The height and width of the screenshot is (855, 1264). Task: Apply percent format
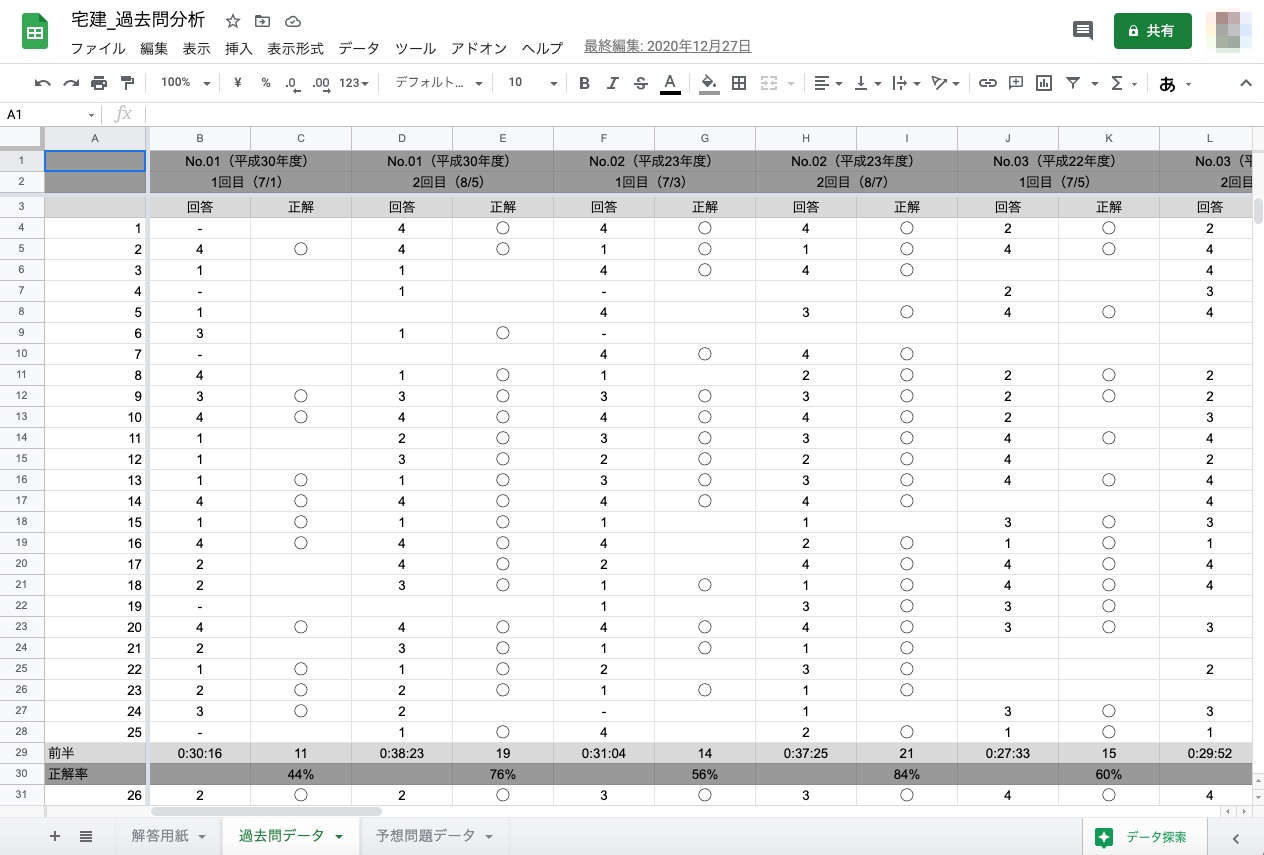click(x=266, y=83)
